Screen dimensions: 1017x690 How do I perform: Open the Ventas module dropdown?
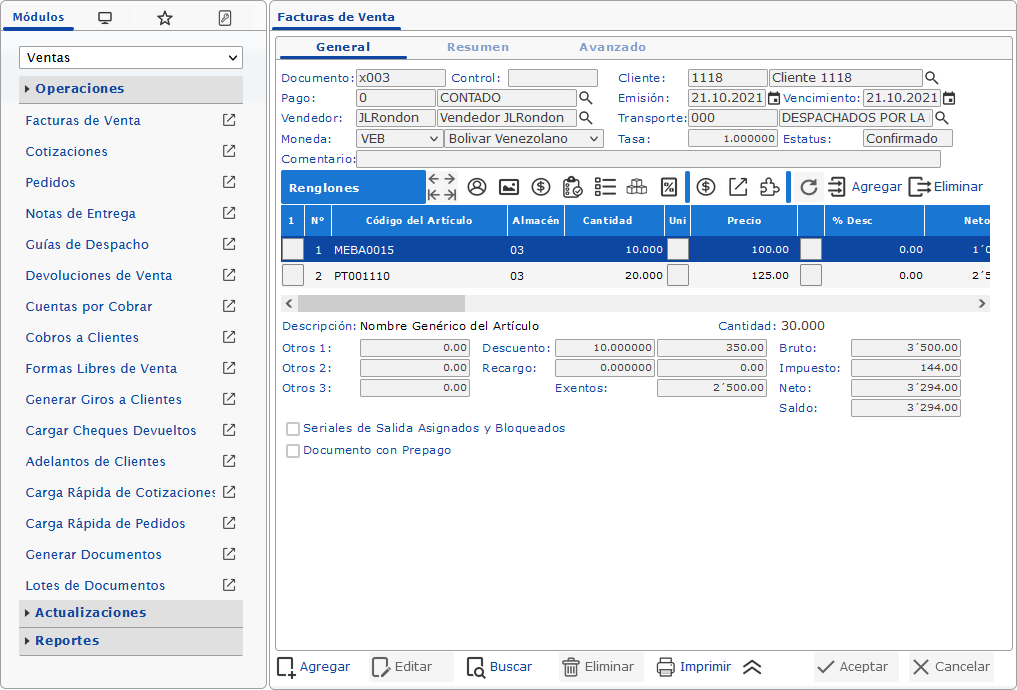(131, 58)
